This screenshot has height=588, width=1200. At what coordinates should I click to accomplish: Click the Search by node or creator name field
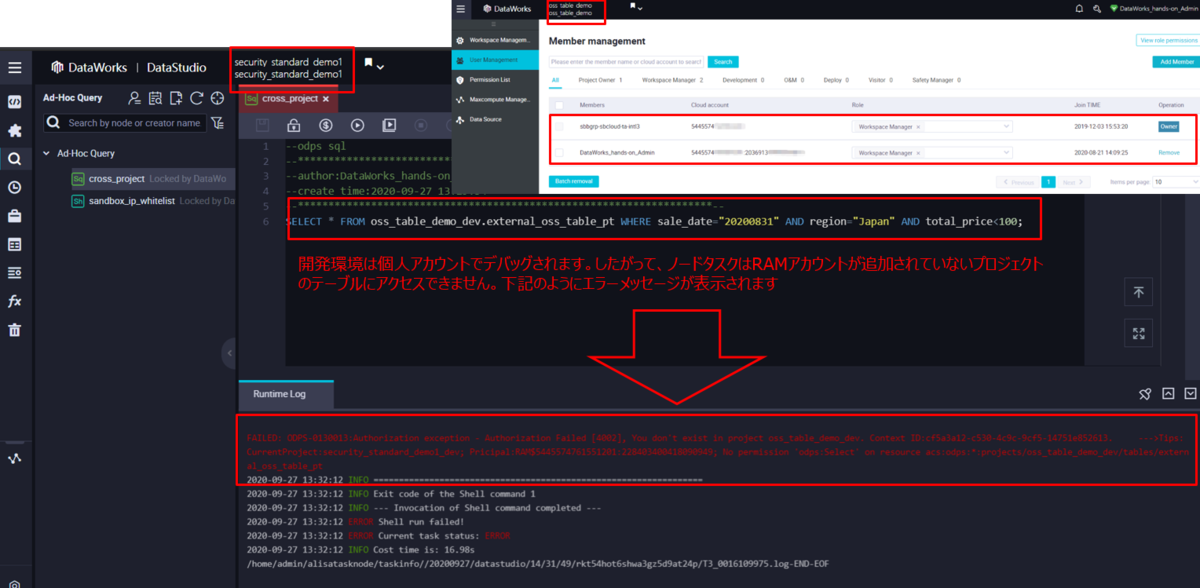point(124,123)
